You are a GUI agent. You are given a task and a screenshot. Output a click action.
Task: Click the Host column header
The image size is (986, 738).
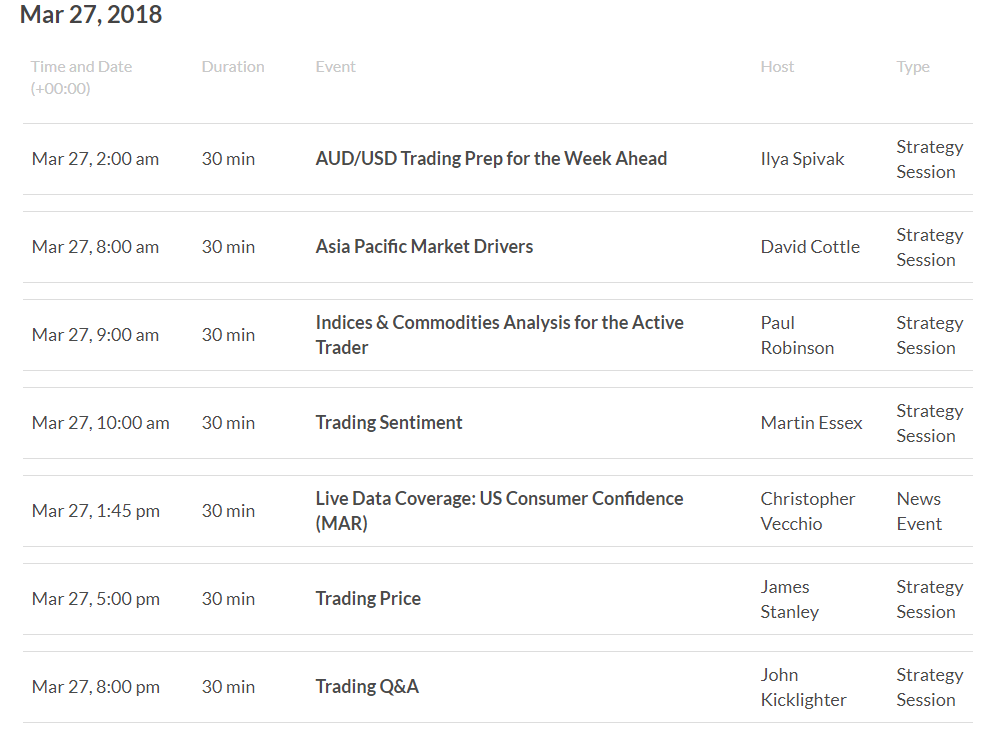(777, 67)
